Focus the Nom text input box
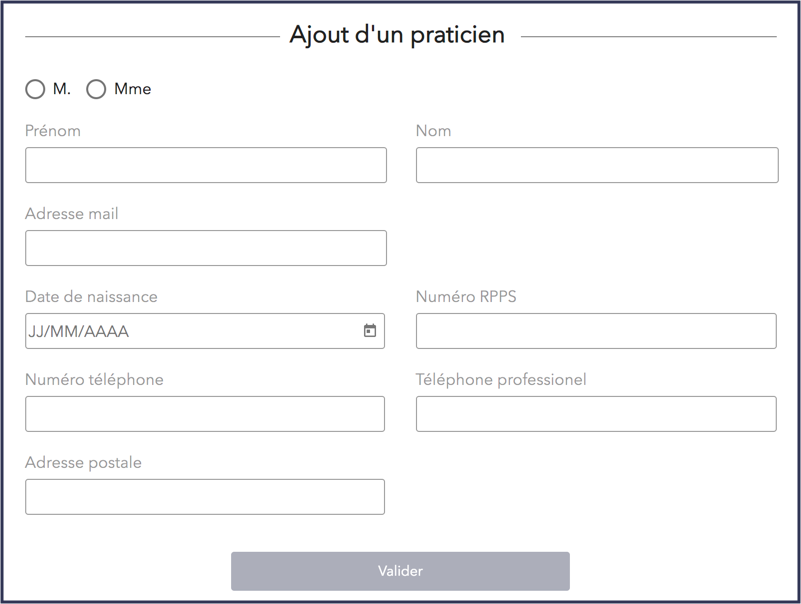This screenshot has width=801, height=604. pyautogui.click(x=597, y=165)
